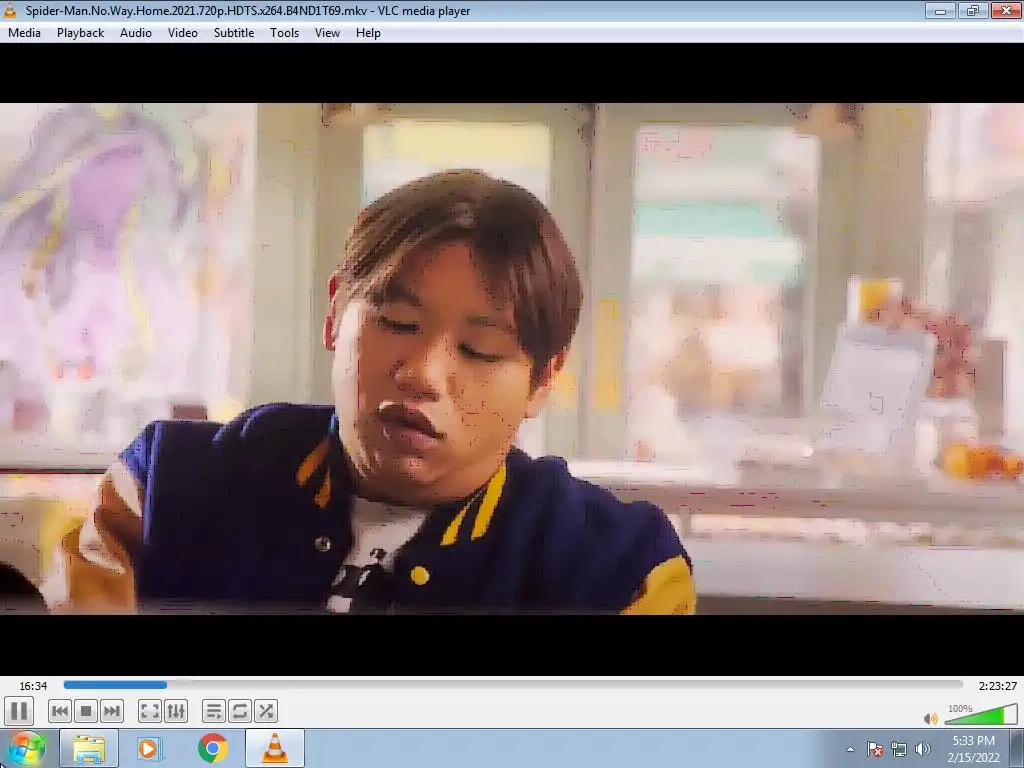Open Google Chrome from the taskbar

212,748
